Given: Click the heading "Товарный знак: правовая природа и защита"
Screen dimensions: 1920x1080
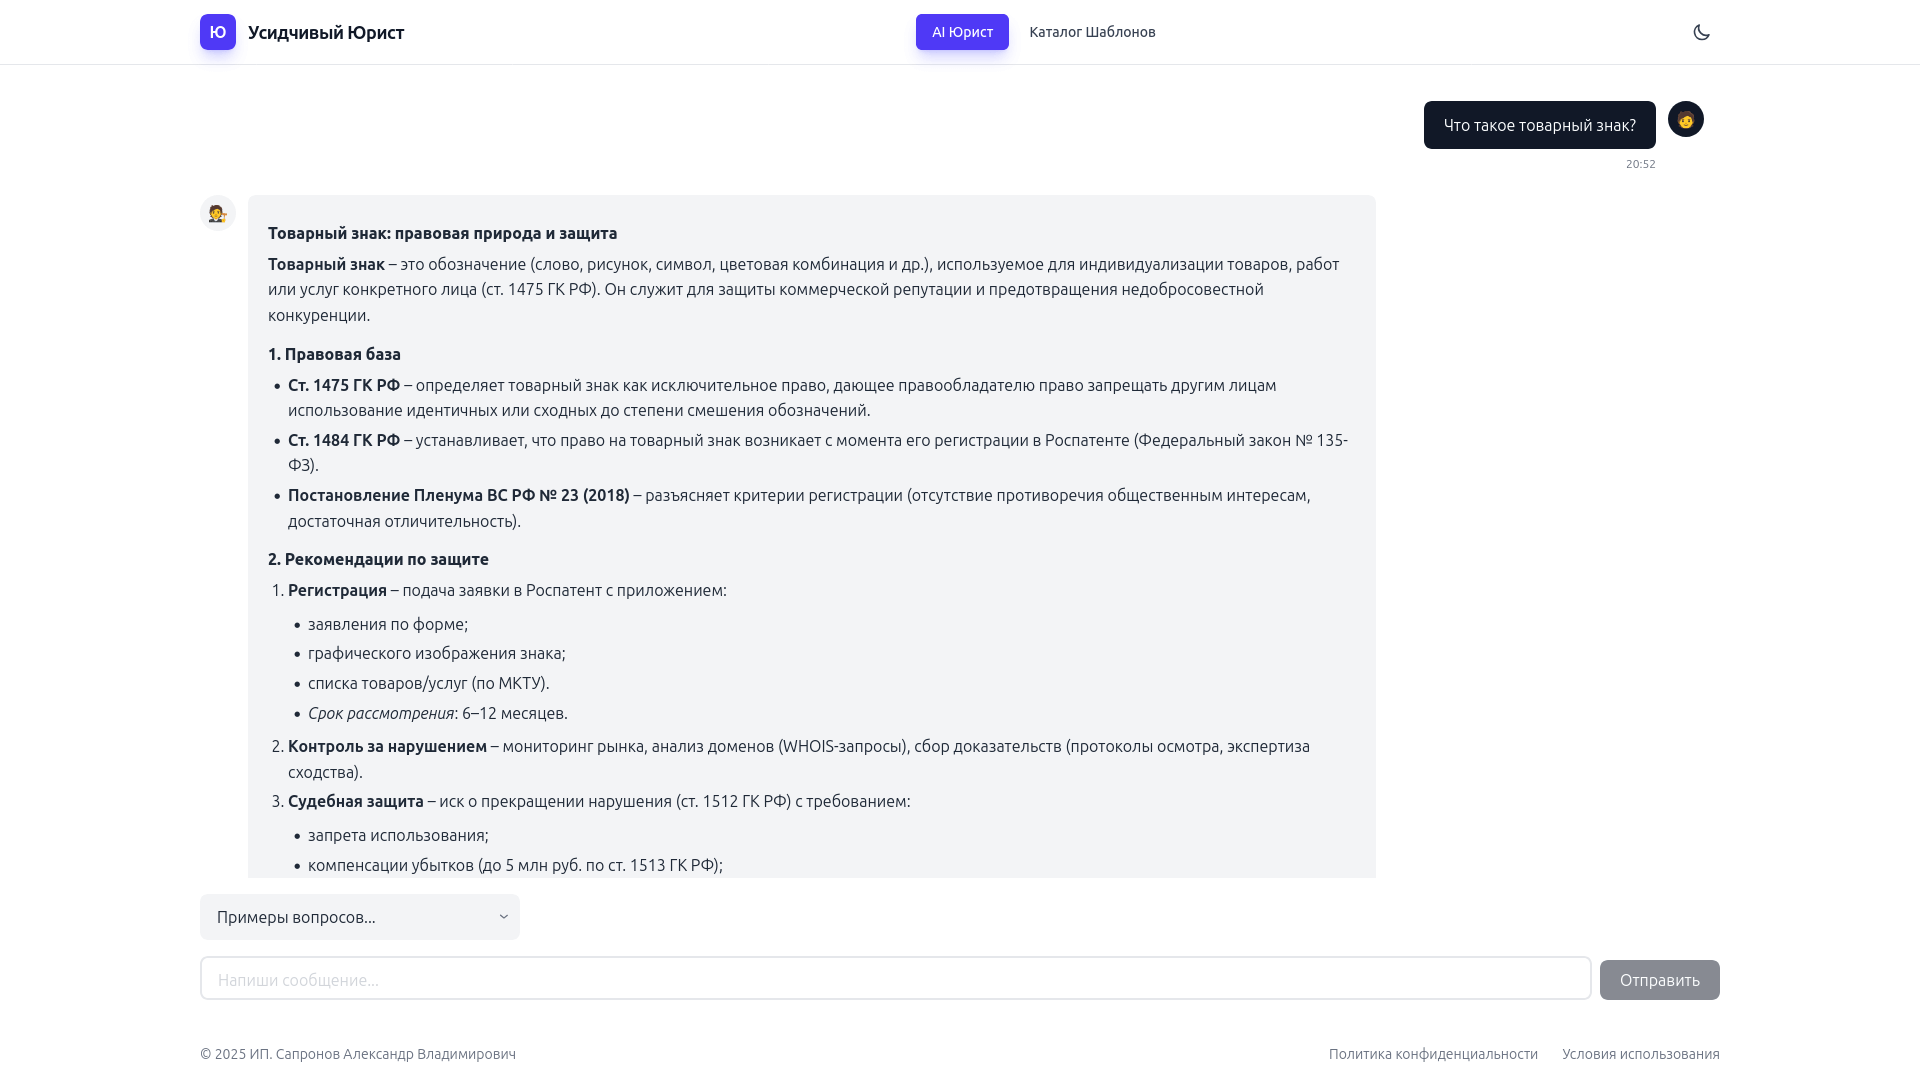Looking at the screenshot, I should click(x=442, y=233).
